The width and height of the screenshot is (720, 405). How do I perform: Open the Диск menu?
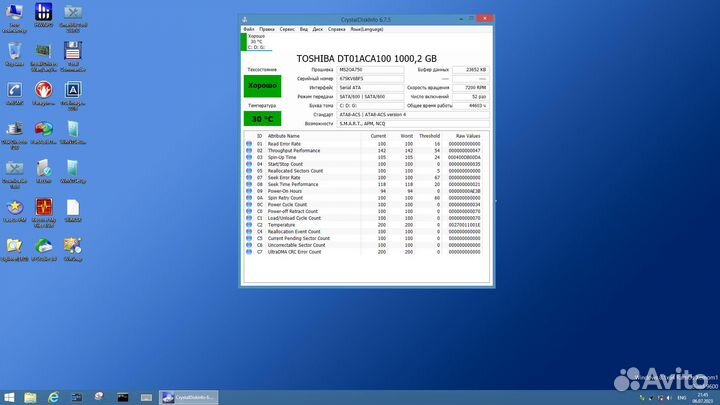pyautogui.click(x=317, y=29)
